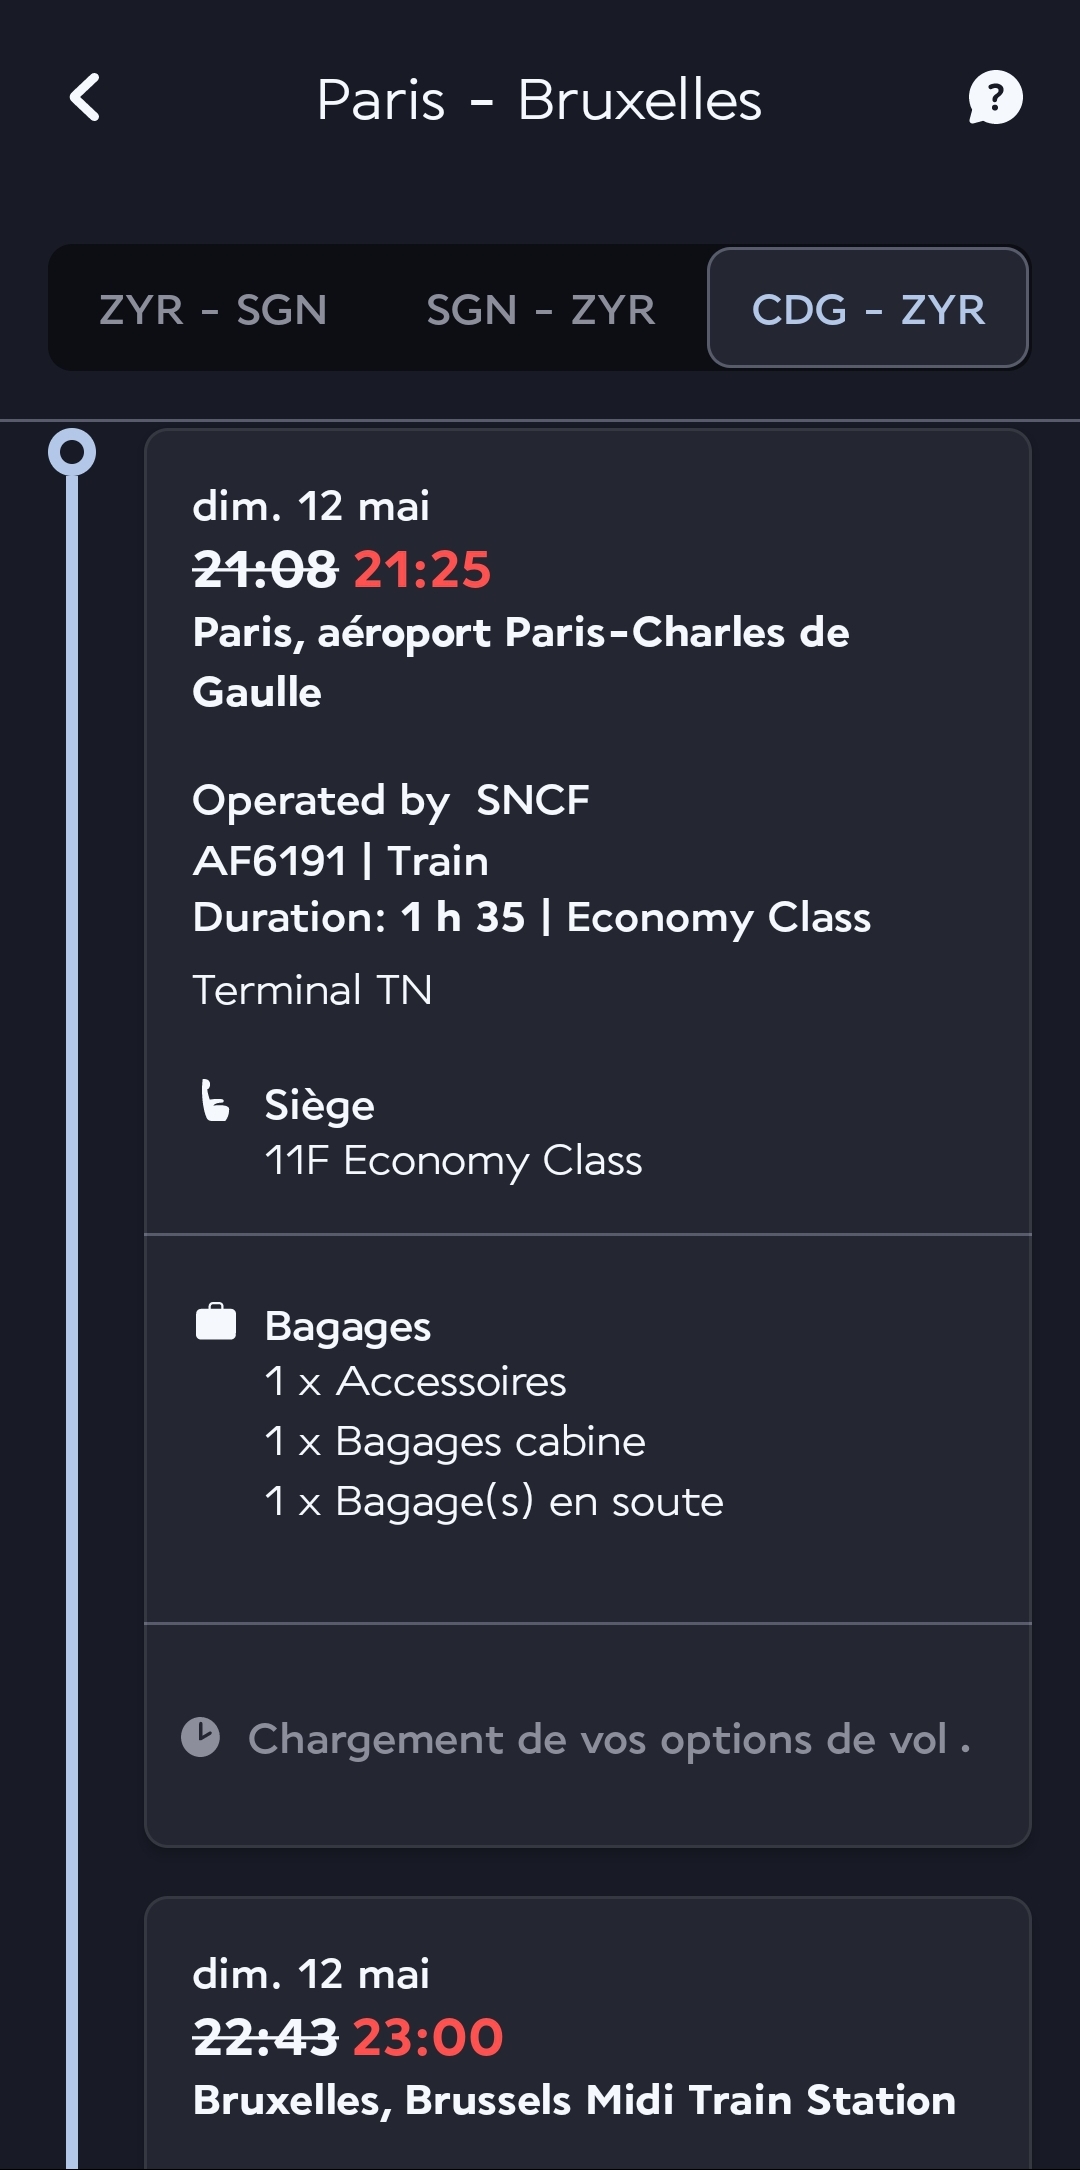Tap the updated arrival time 23:00

(x=428, y=2038)
